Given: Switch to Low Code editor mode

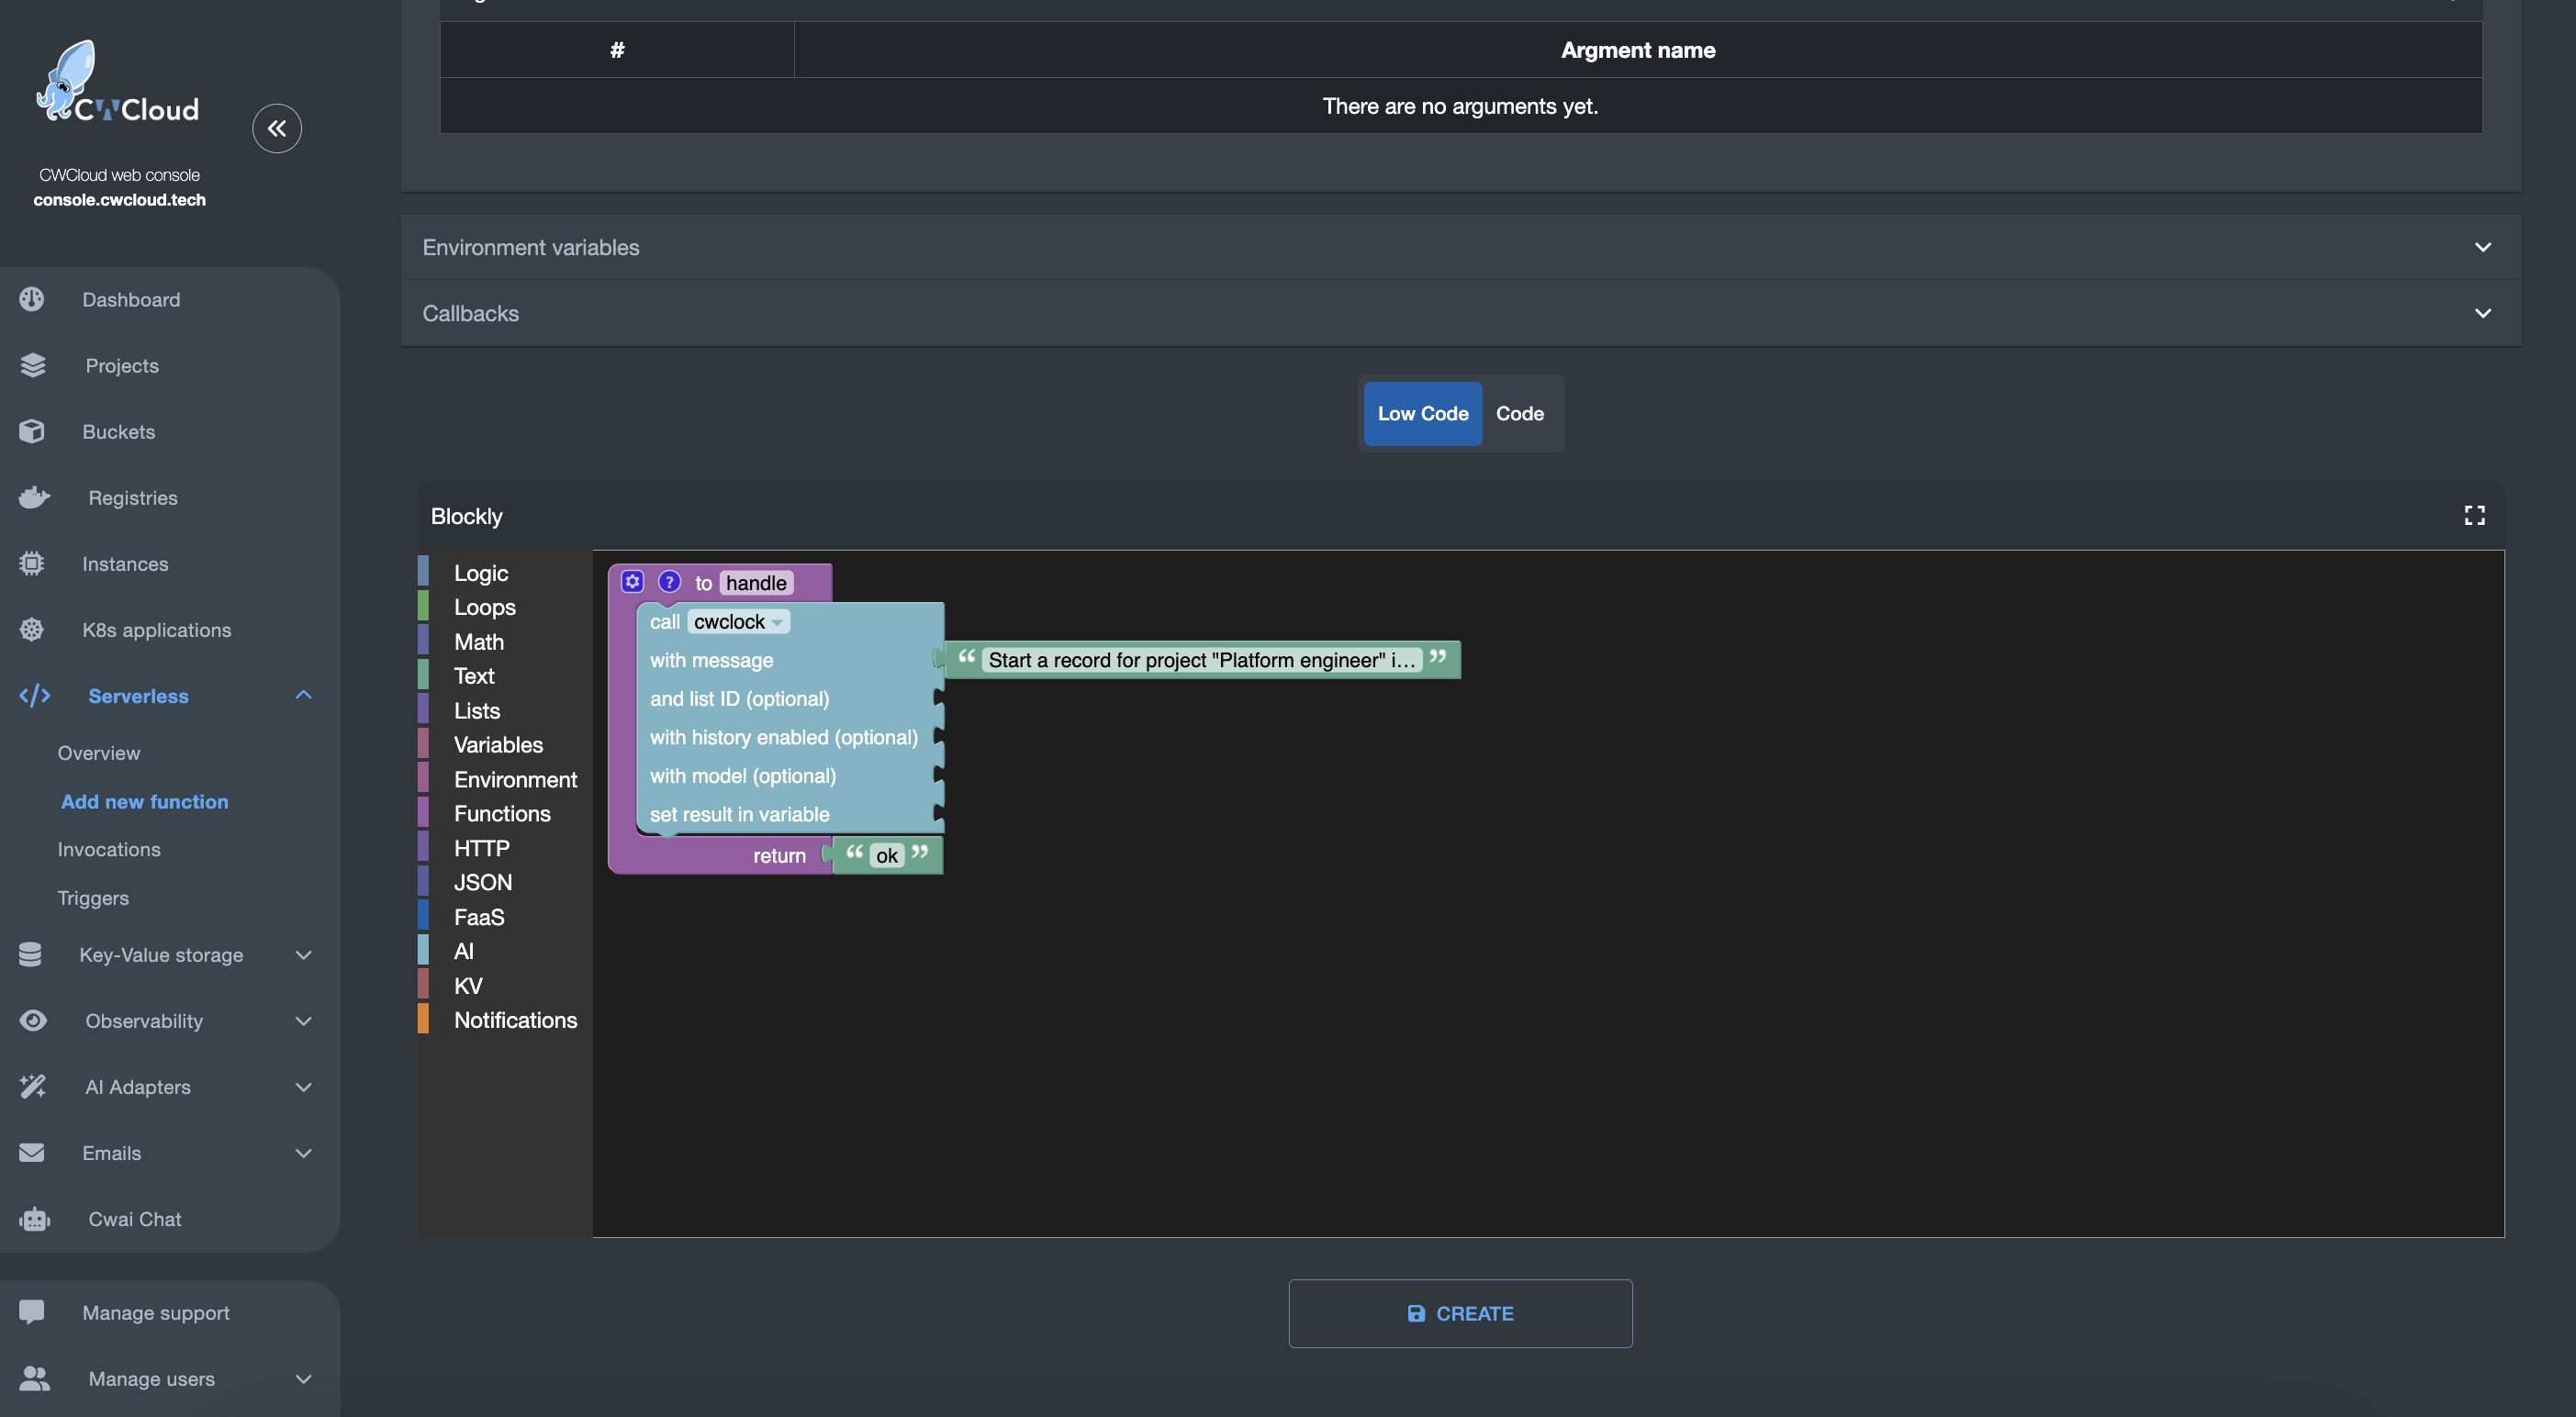Looking at the screenshot, I should point(1422,413).
